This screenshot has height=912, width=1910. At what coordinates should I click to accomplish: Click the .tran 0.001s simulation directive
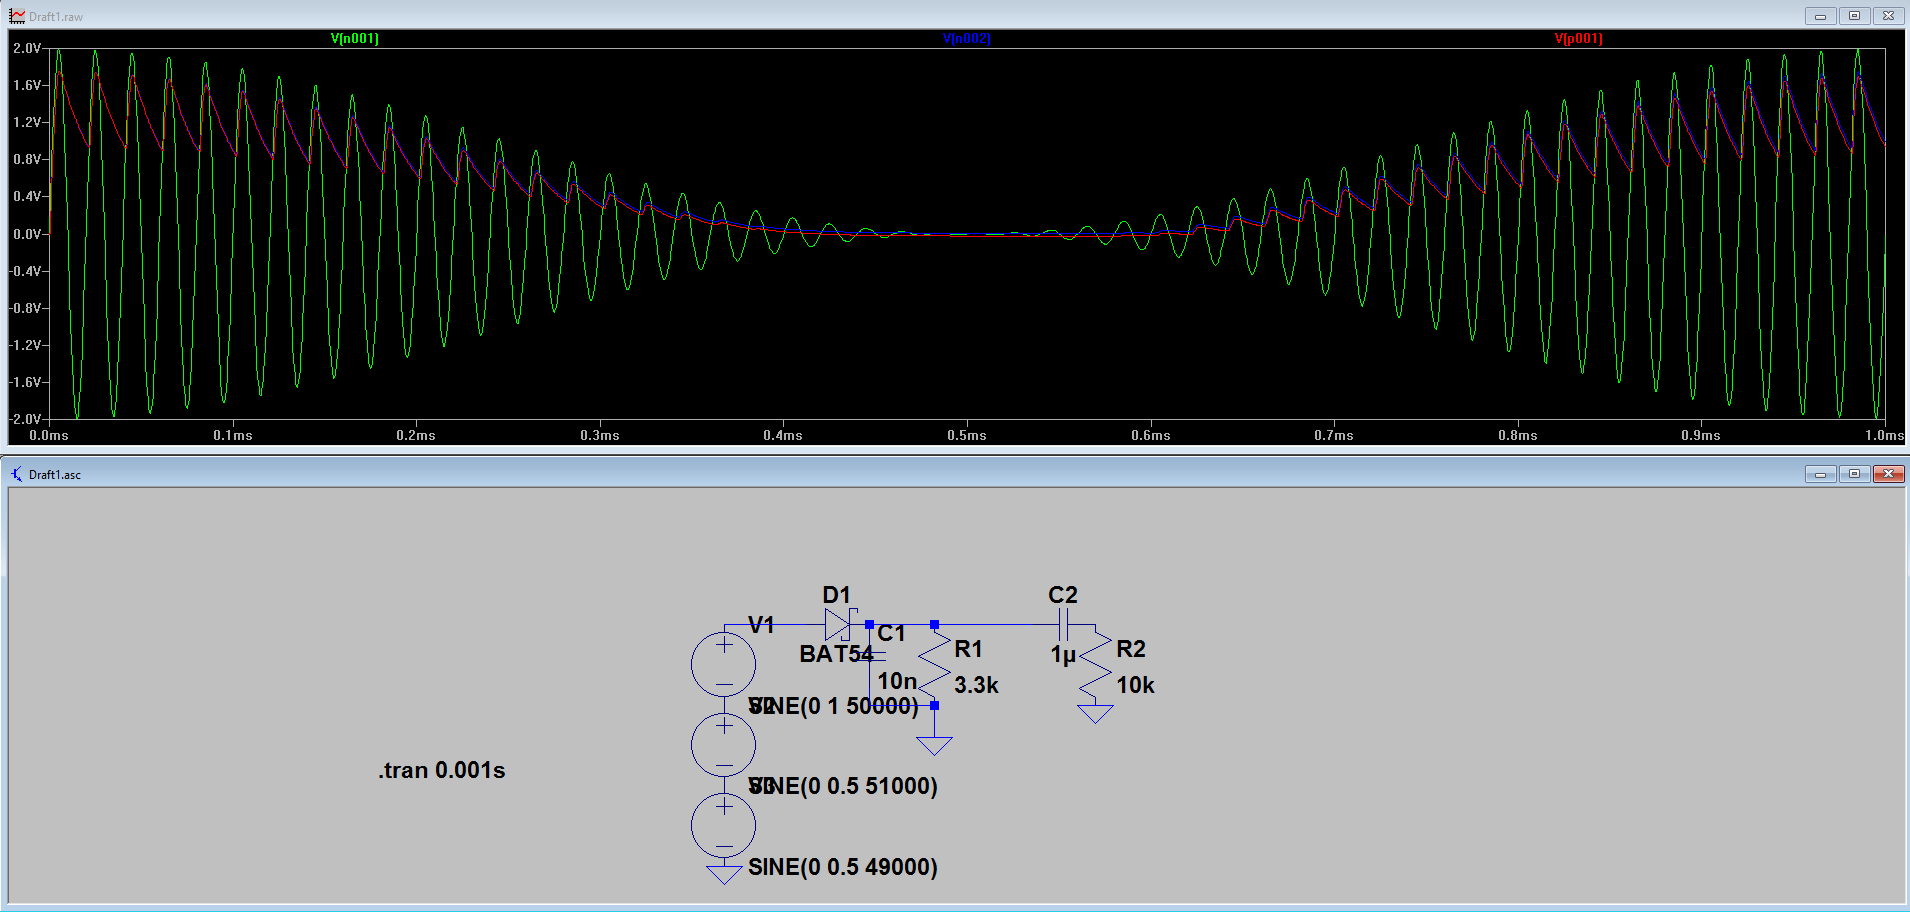tap(441, 771)
